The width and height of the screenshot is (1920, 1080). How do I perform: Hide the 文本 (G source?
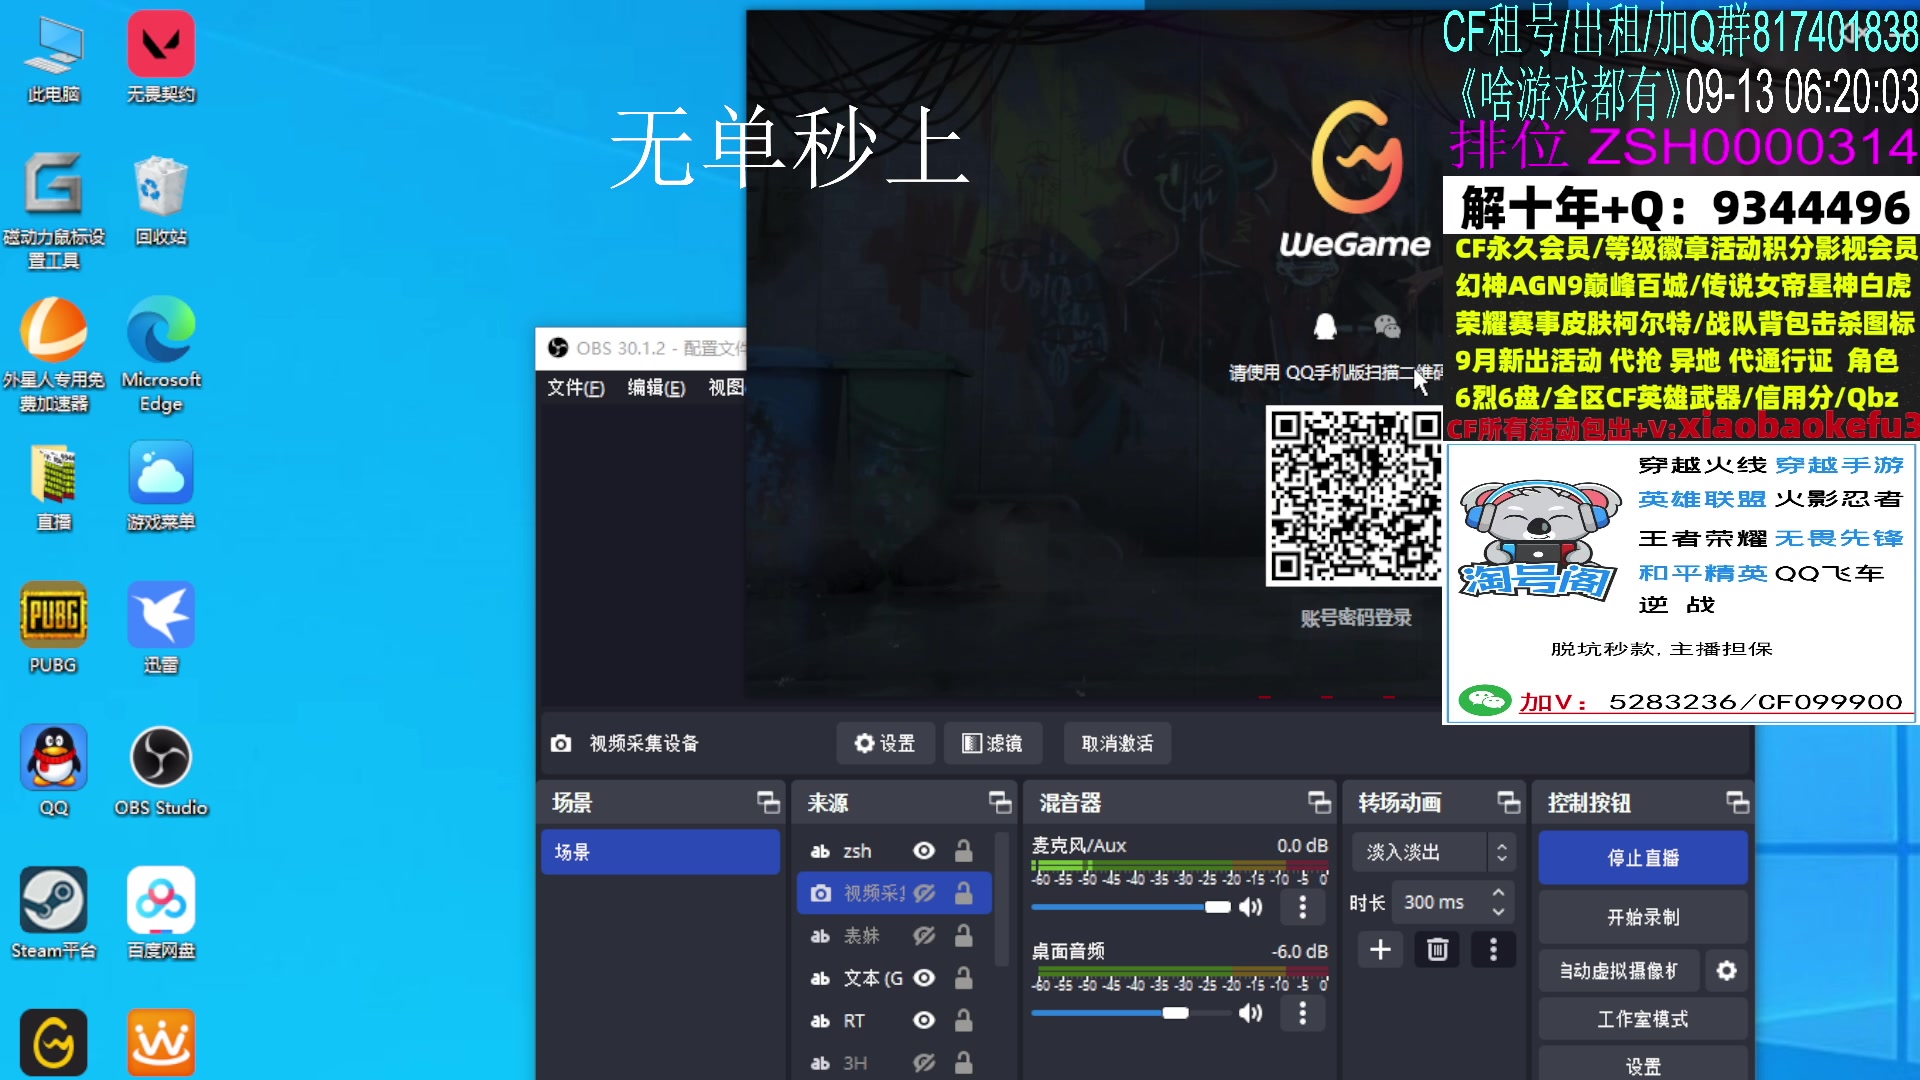coord(924,978)
